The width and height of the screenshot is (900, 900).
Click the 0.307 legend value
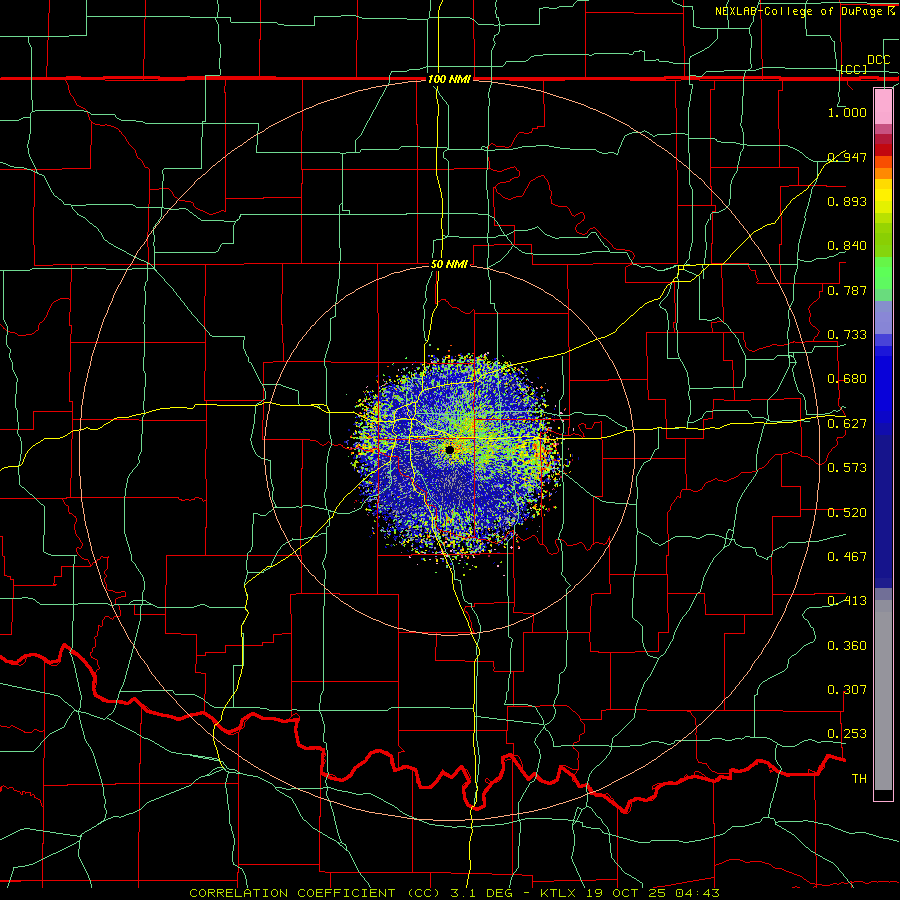(847, 690)
